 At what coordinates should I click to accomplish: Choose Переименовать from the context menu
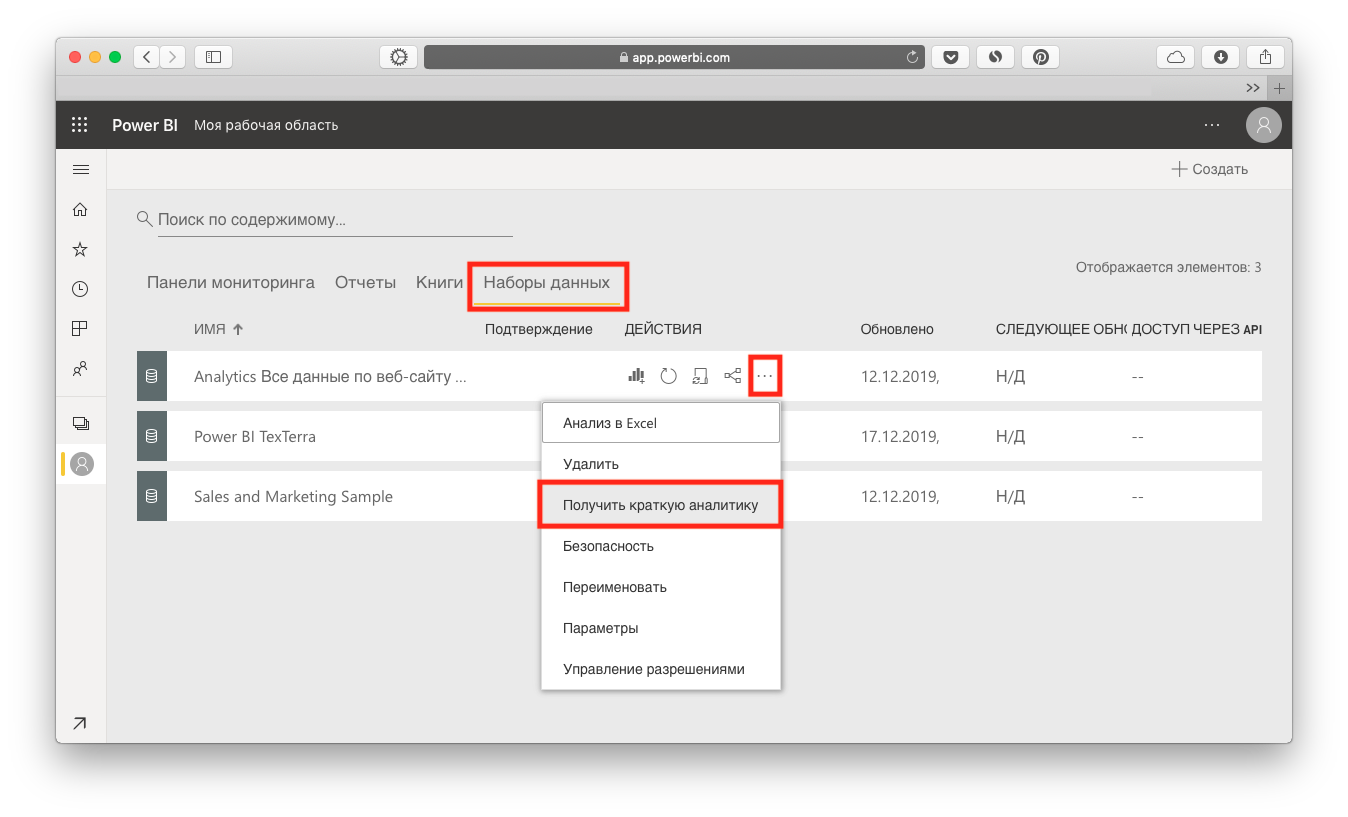pyautogui.click(x=661, y=587)
